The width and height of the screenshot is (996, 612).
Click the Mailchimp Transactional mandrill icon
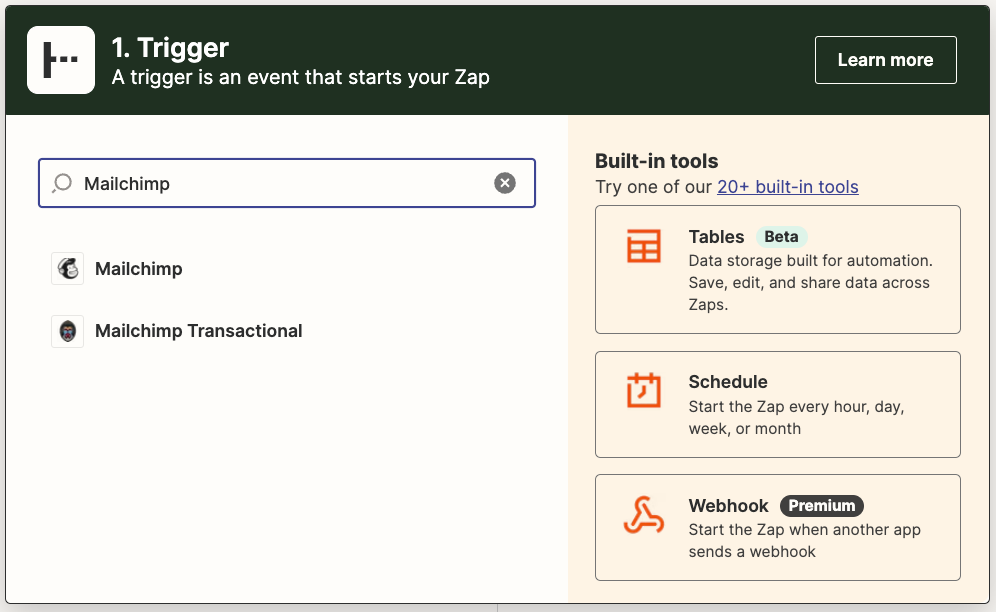point(67,331)
